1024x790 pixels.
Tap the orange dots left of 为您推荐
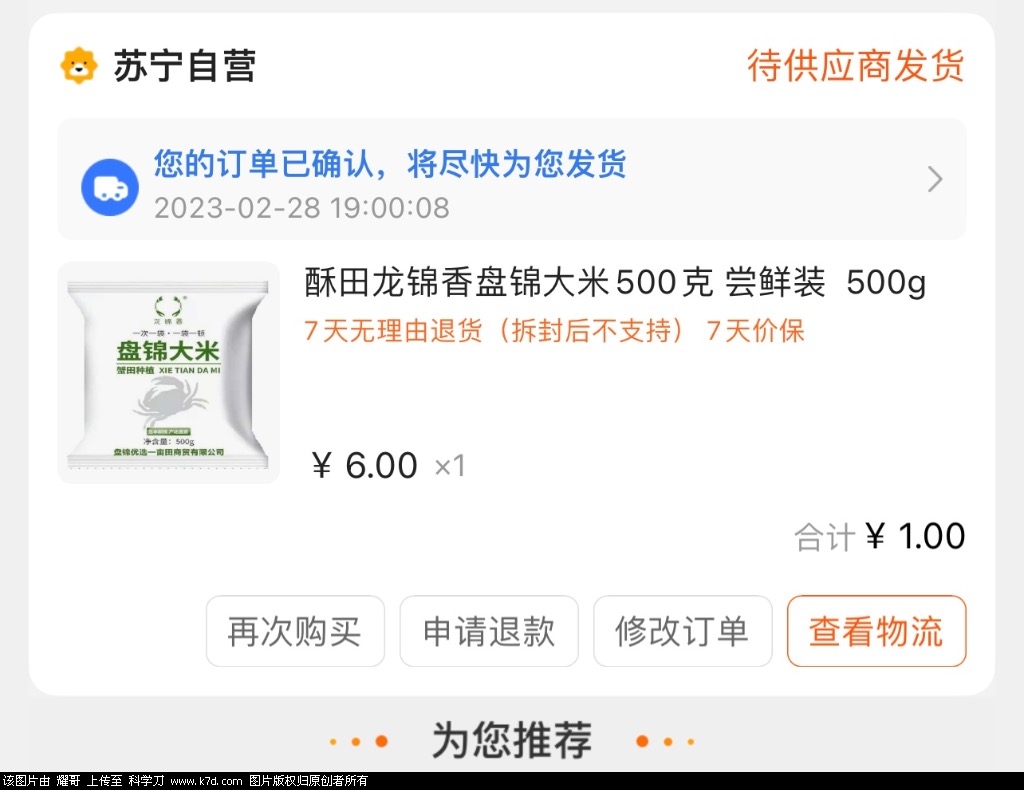[x=359, y=741]
